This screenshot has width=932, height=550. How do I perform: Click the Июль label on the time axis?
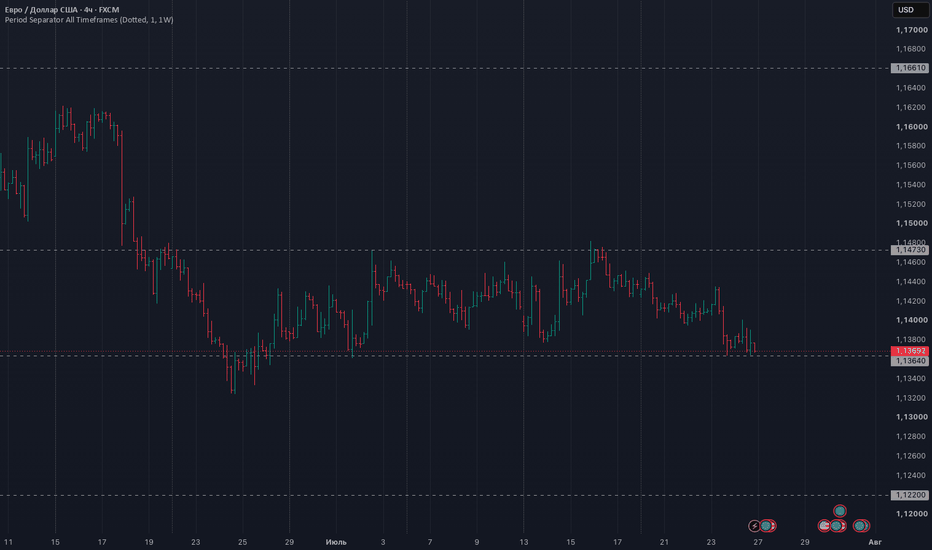[336, 542]
